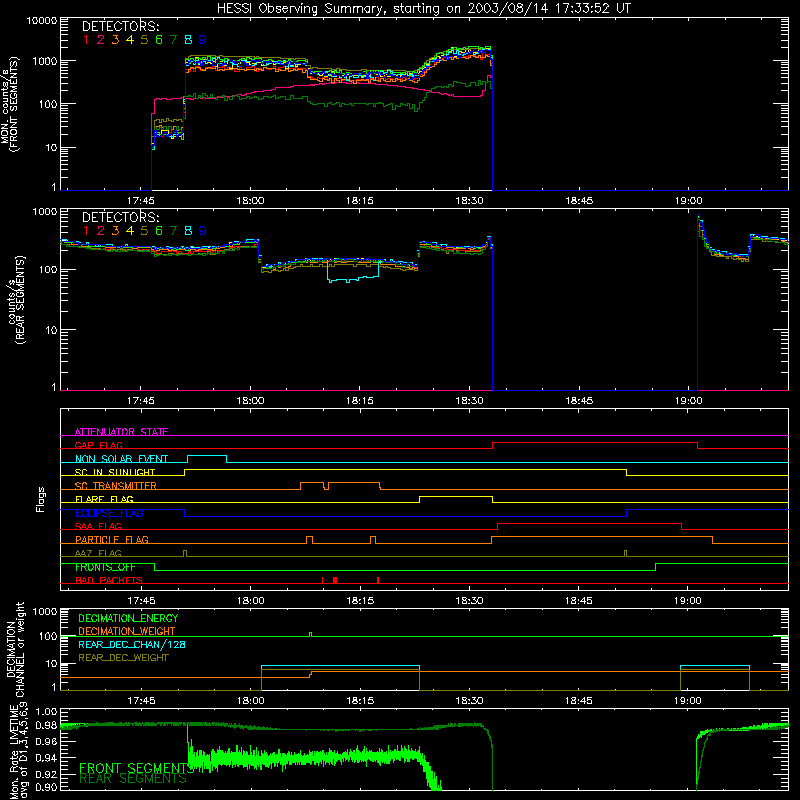Click the REAR SEGMENTS livetime legend label
The image size is (800, 800).
pos(133,779)
